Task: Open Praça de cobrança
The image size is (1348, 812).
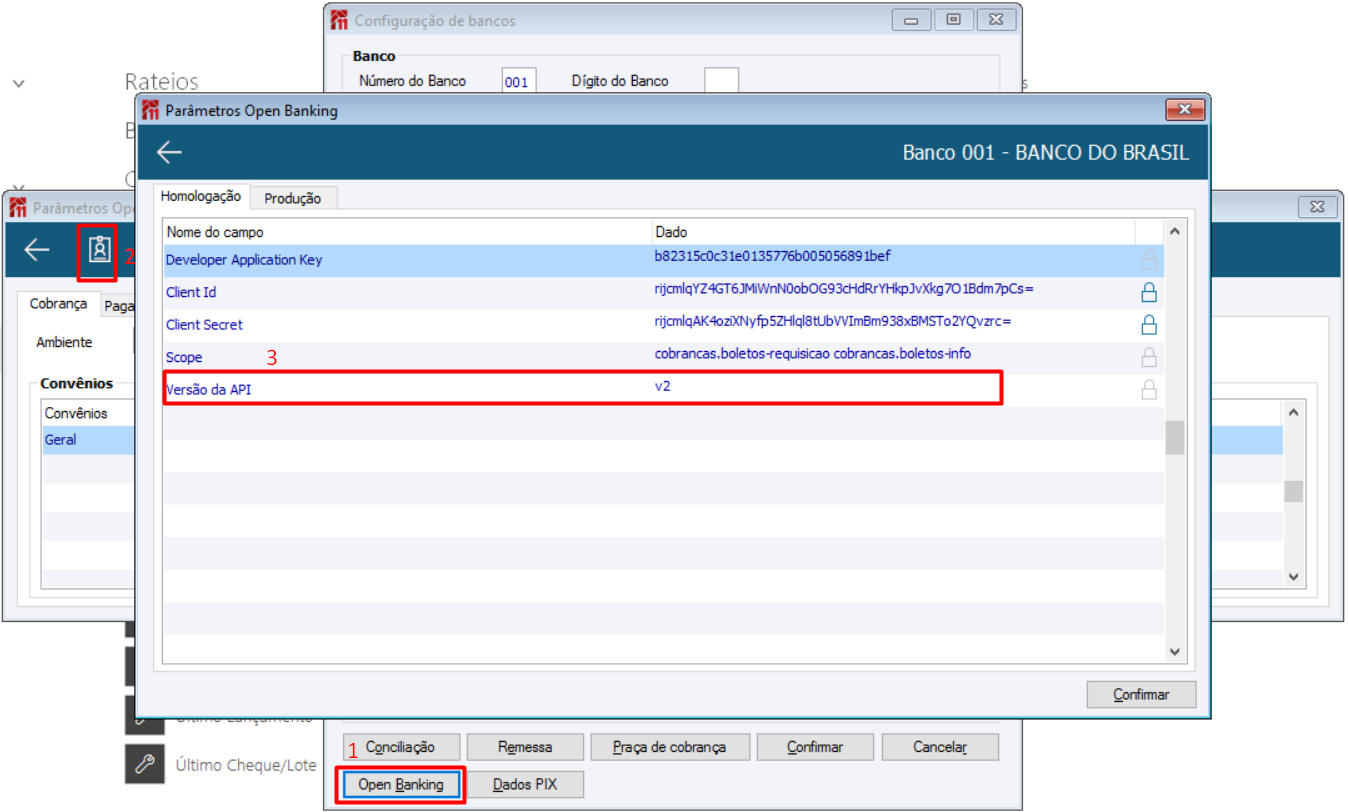Action: click(669, 747)
